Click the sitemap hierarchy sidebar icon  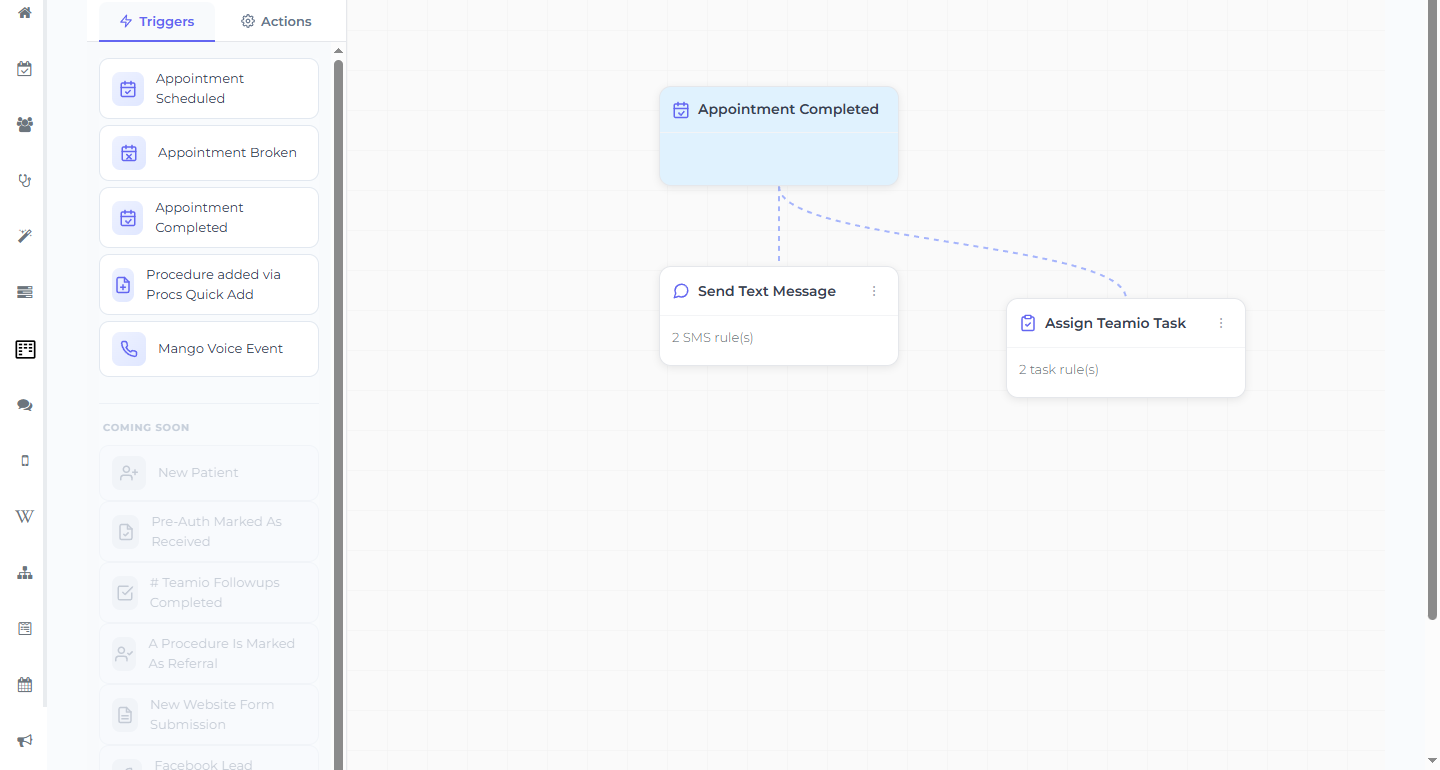[x=25, y=573]
